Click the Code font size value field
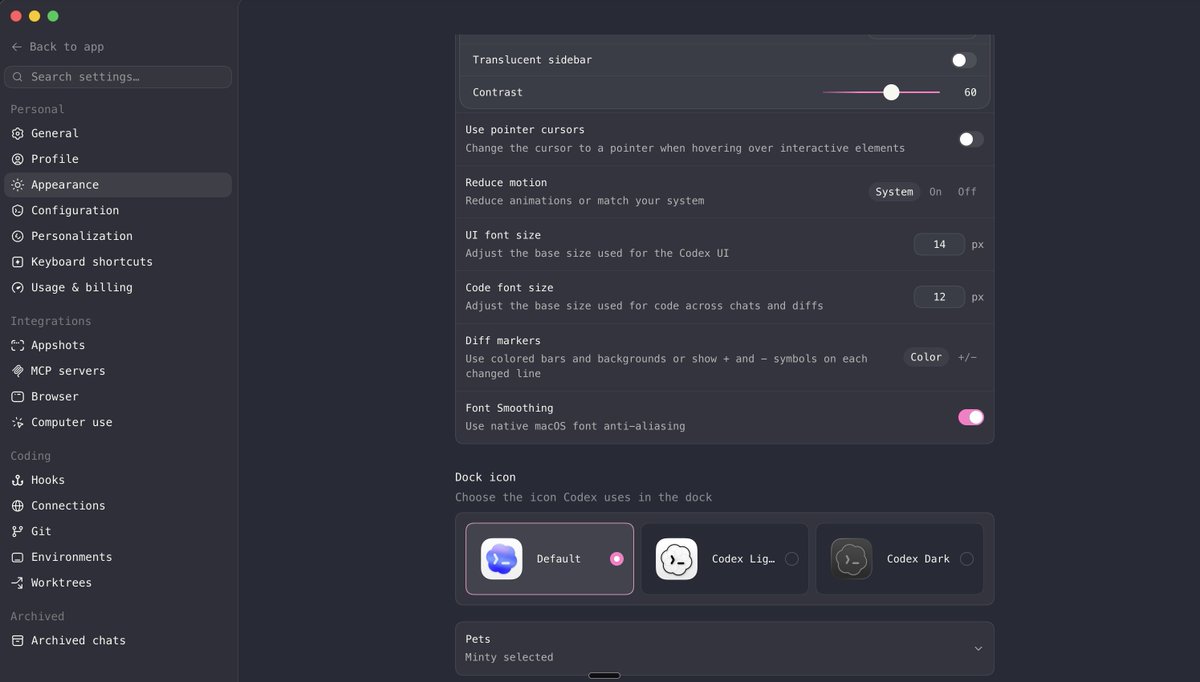The height and width of the screenshot is (682, 1200). [x=939, y=297]
